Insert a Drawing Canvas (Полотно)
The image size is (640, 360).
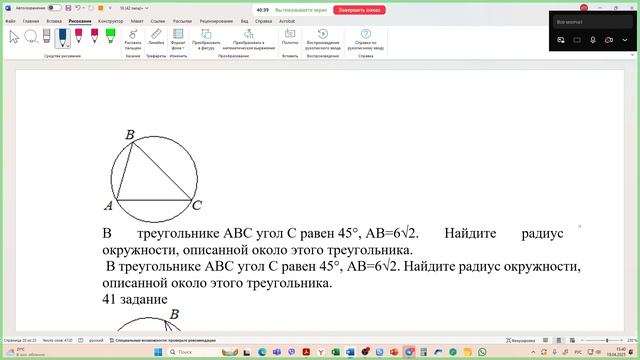(x=290, y=37)
